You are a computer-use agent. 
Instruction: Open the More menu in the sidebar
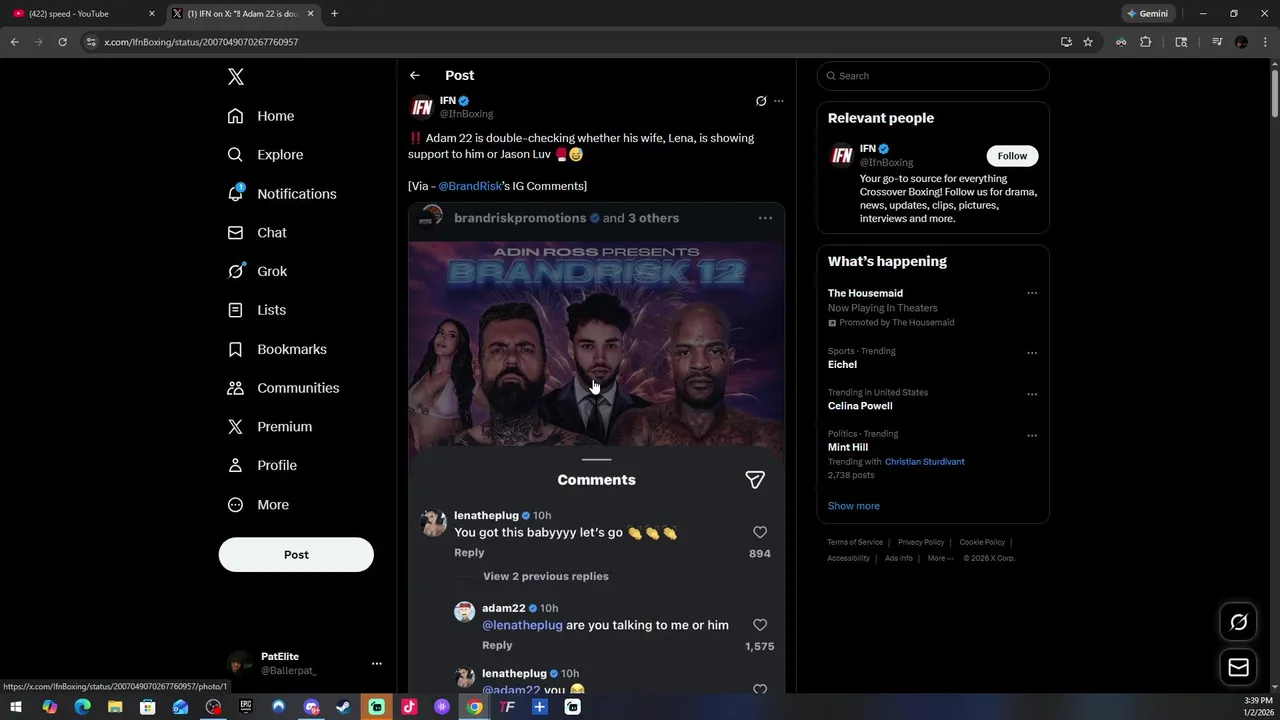pos(258,505)
